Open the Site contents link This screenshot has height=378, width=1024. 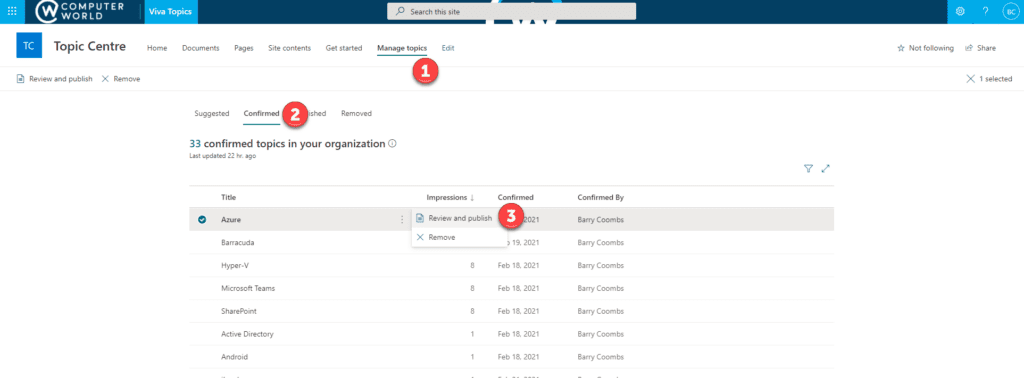coord(289,48)
